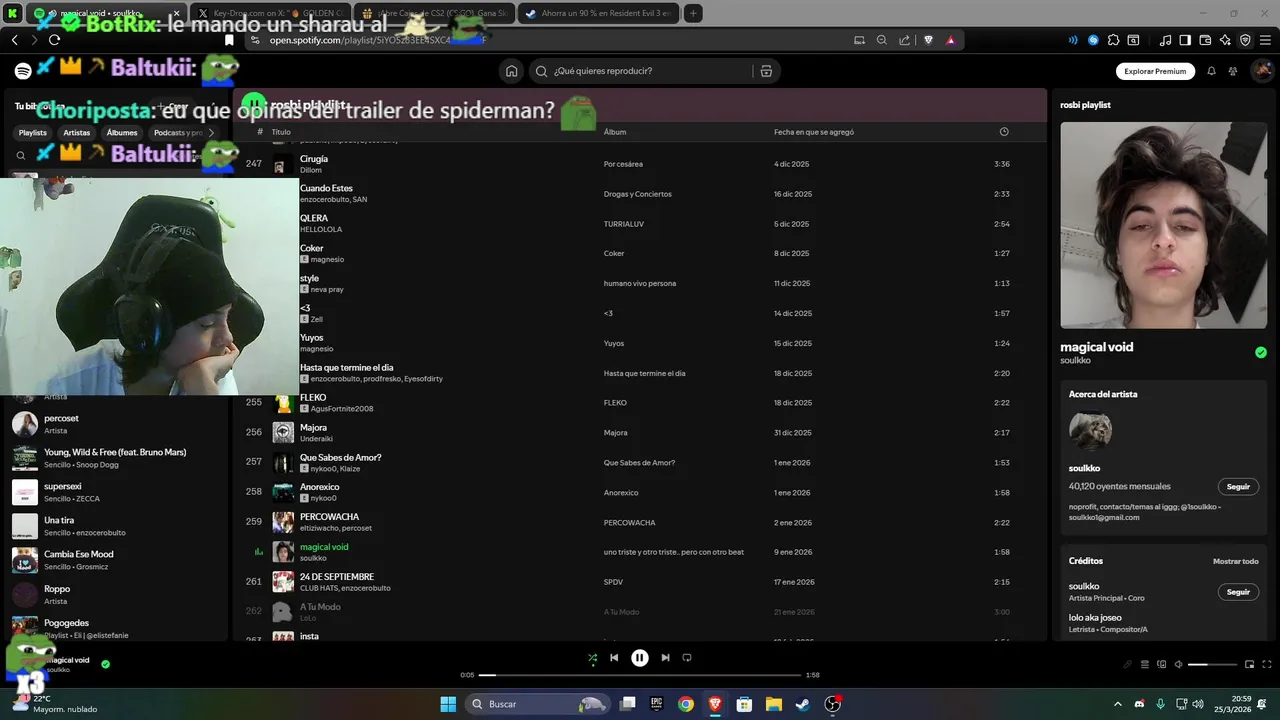Click the Spotify logo
Screen dimensions: 1280x720
(23, 71)
